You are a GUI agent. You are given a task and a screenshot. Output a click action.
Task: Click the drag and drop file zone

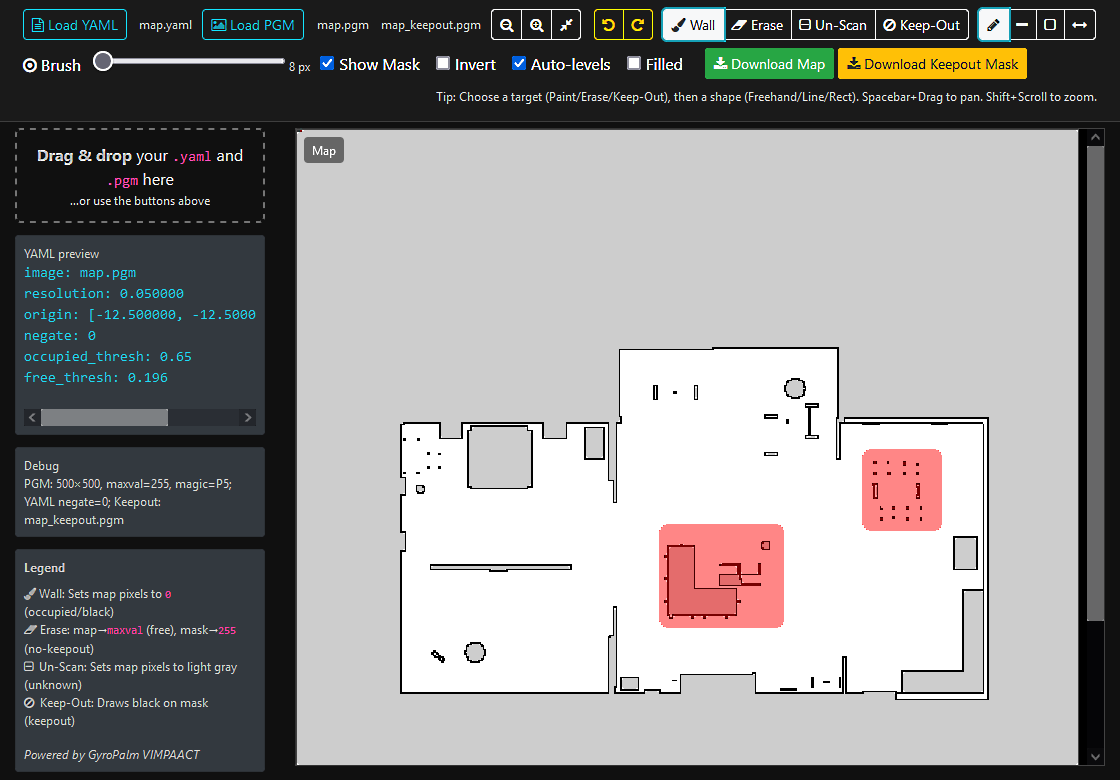coord(140,176)
